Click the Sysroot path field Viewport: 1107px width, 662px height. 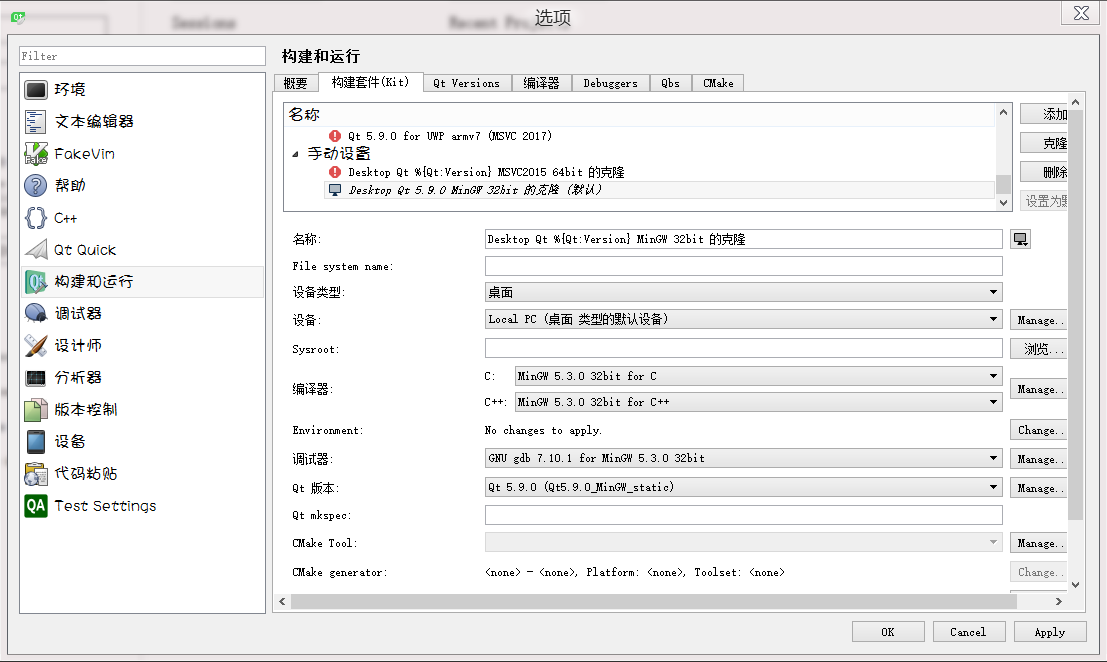click(743, 349)
